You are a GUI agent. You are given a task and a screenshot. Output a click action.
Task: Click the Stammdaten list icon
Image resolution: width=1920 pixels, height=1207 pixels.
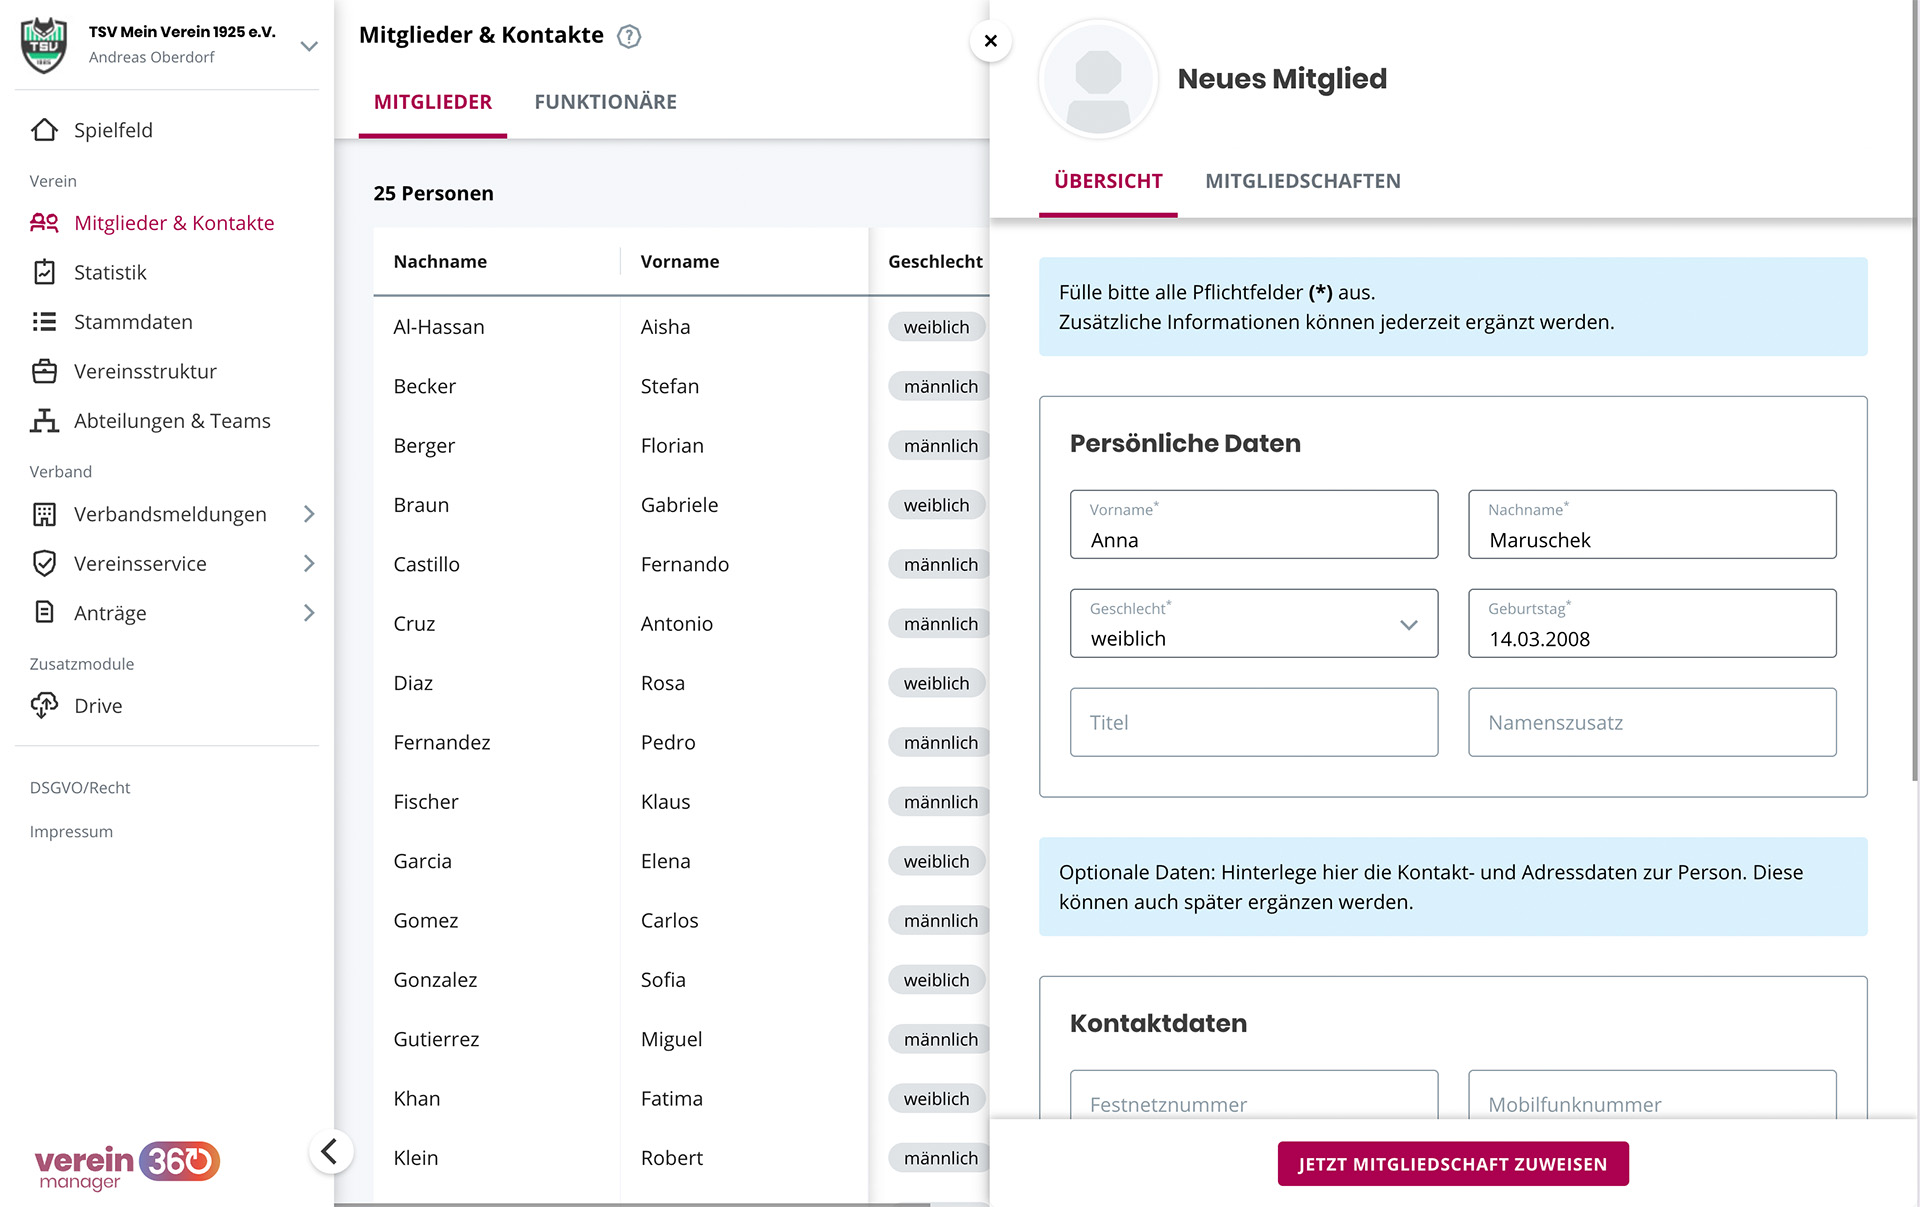44,322
